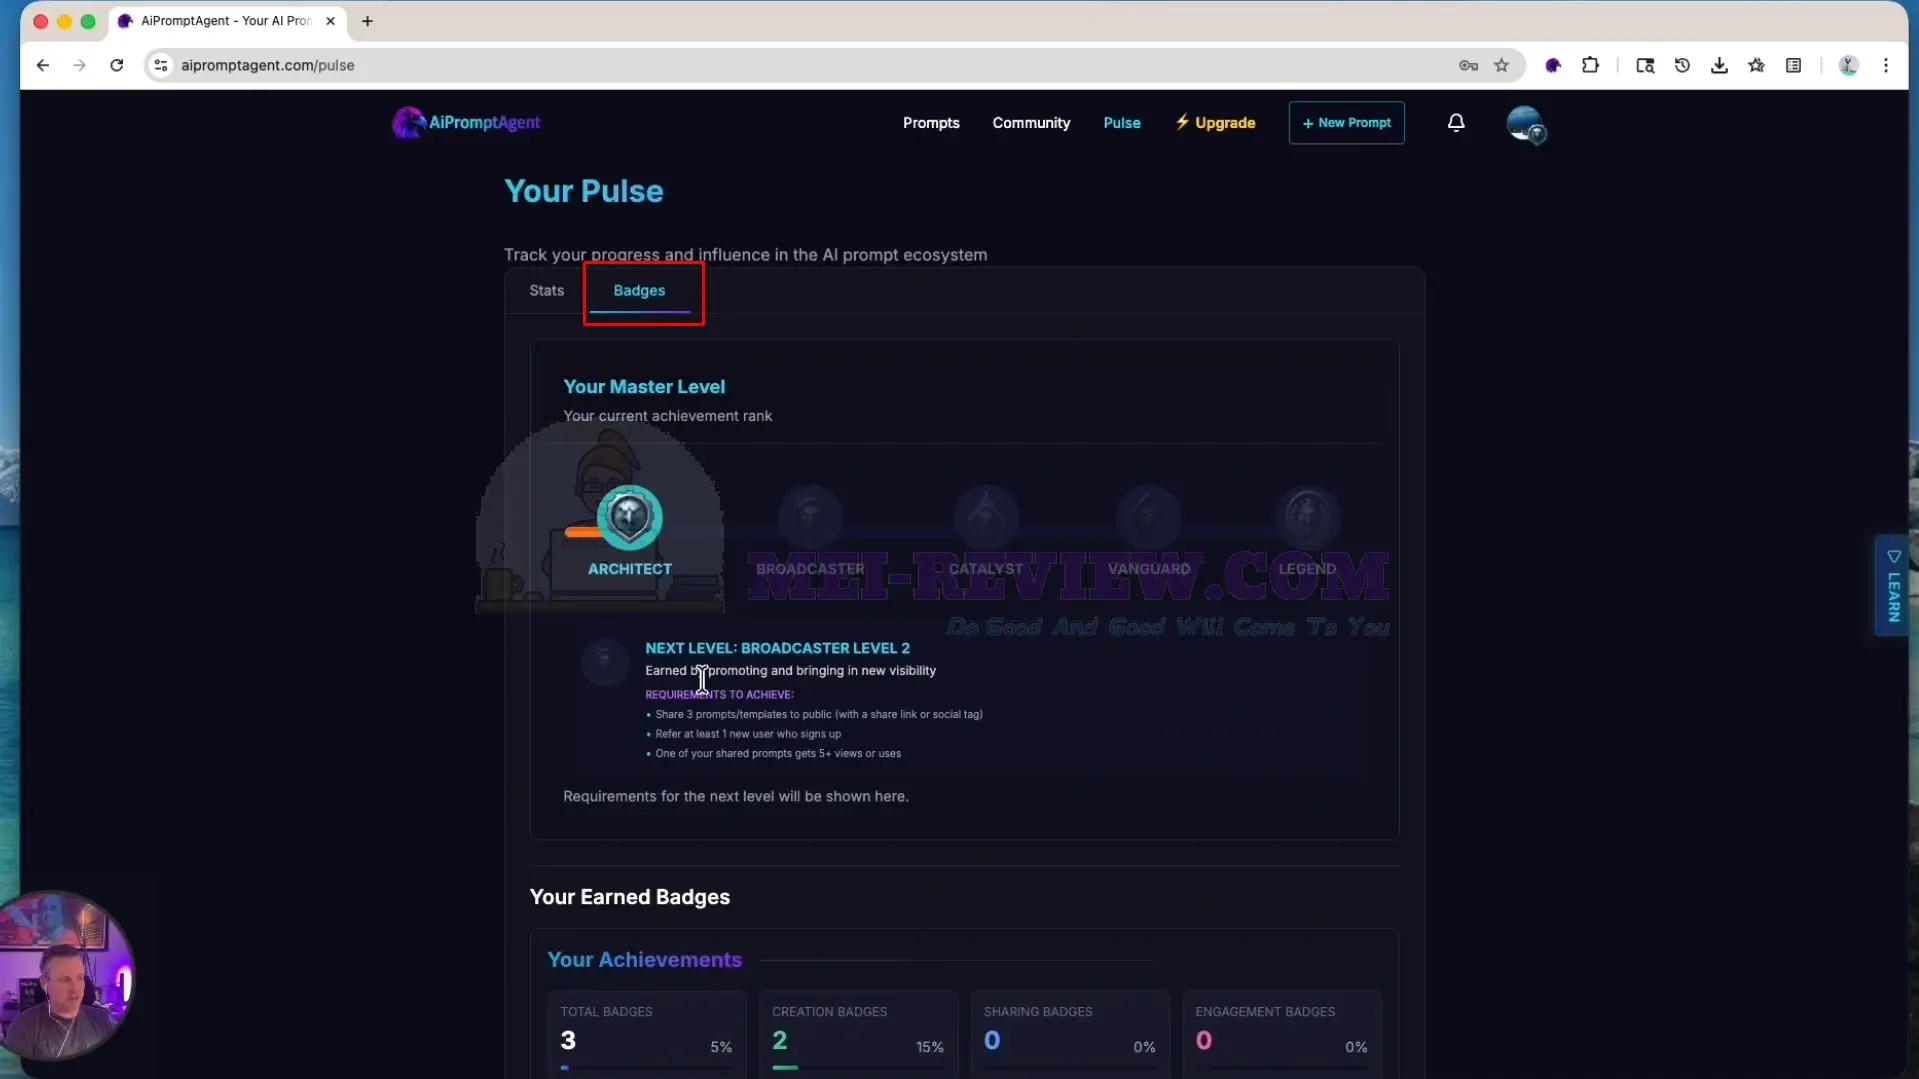Bookmark this page with the star

(1501, 65)
